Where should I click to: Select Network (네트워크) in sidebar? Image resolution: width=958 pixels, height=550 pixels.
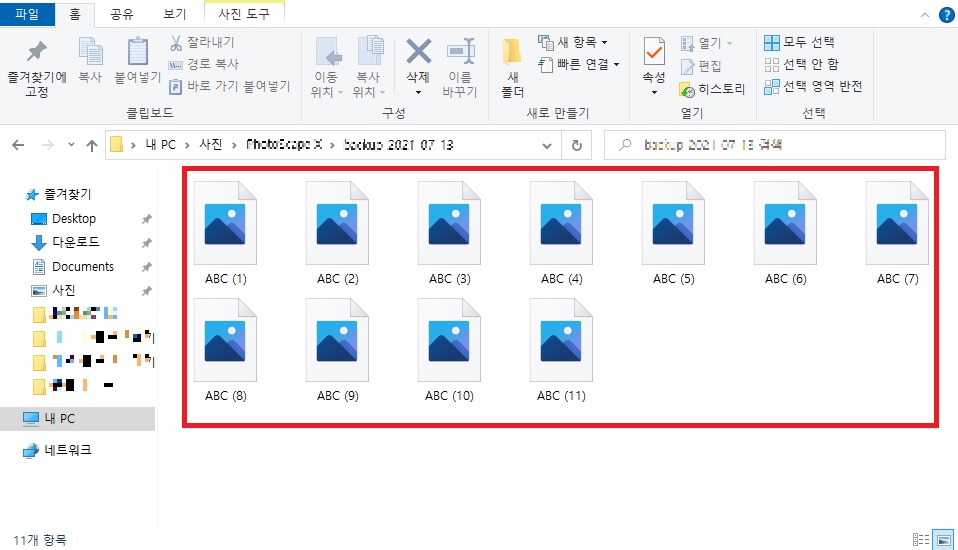[68, 450]
